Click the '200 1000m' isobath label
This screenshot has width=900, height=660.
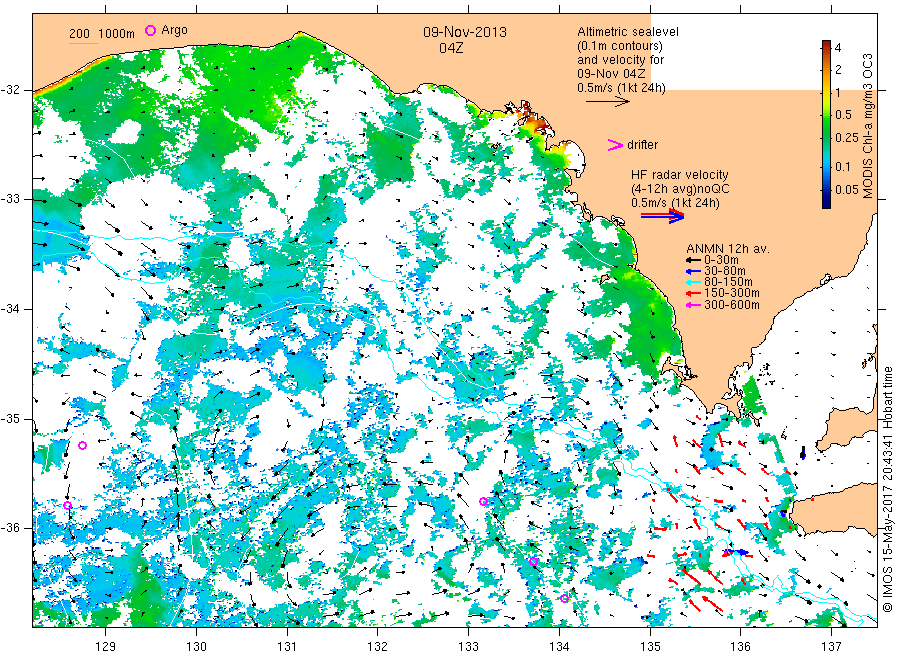pyautogui.click(x=102, y=34)
